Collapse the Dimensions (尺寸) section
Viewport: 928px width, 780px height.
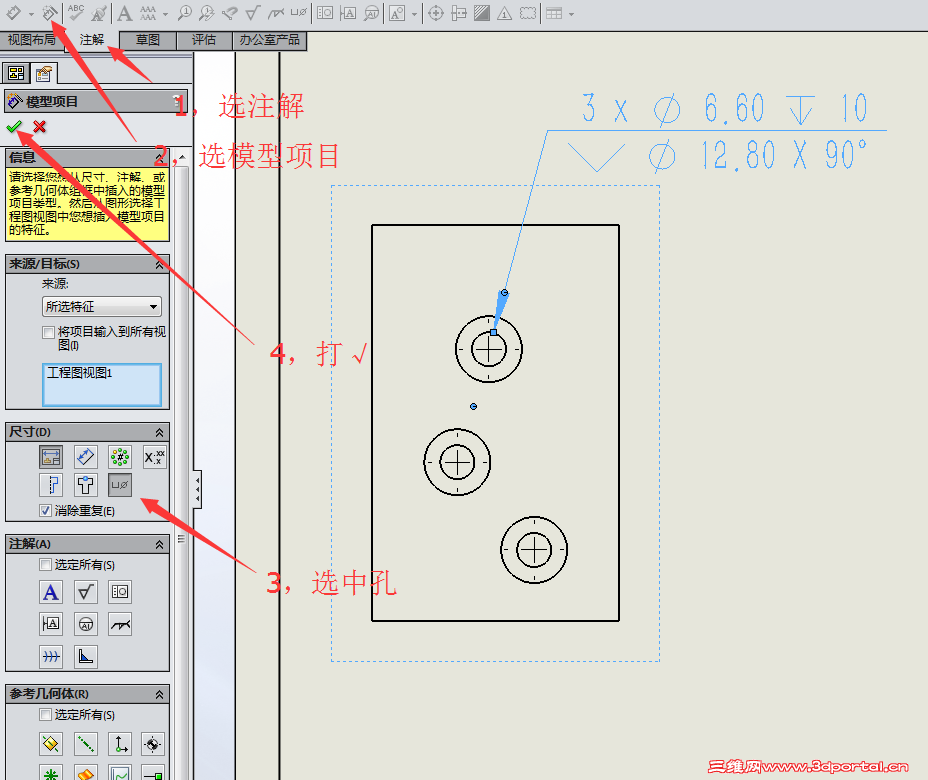[159, 433]
